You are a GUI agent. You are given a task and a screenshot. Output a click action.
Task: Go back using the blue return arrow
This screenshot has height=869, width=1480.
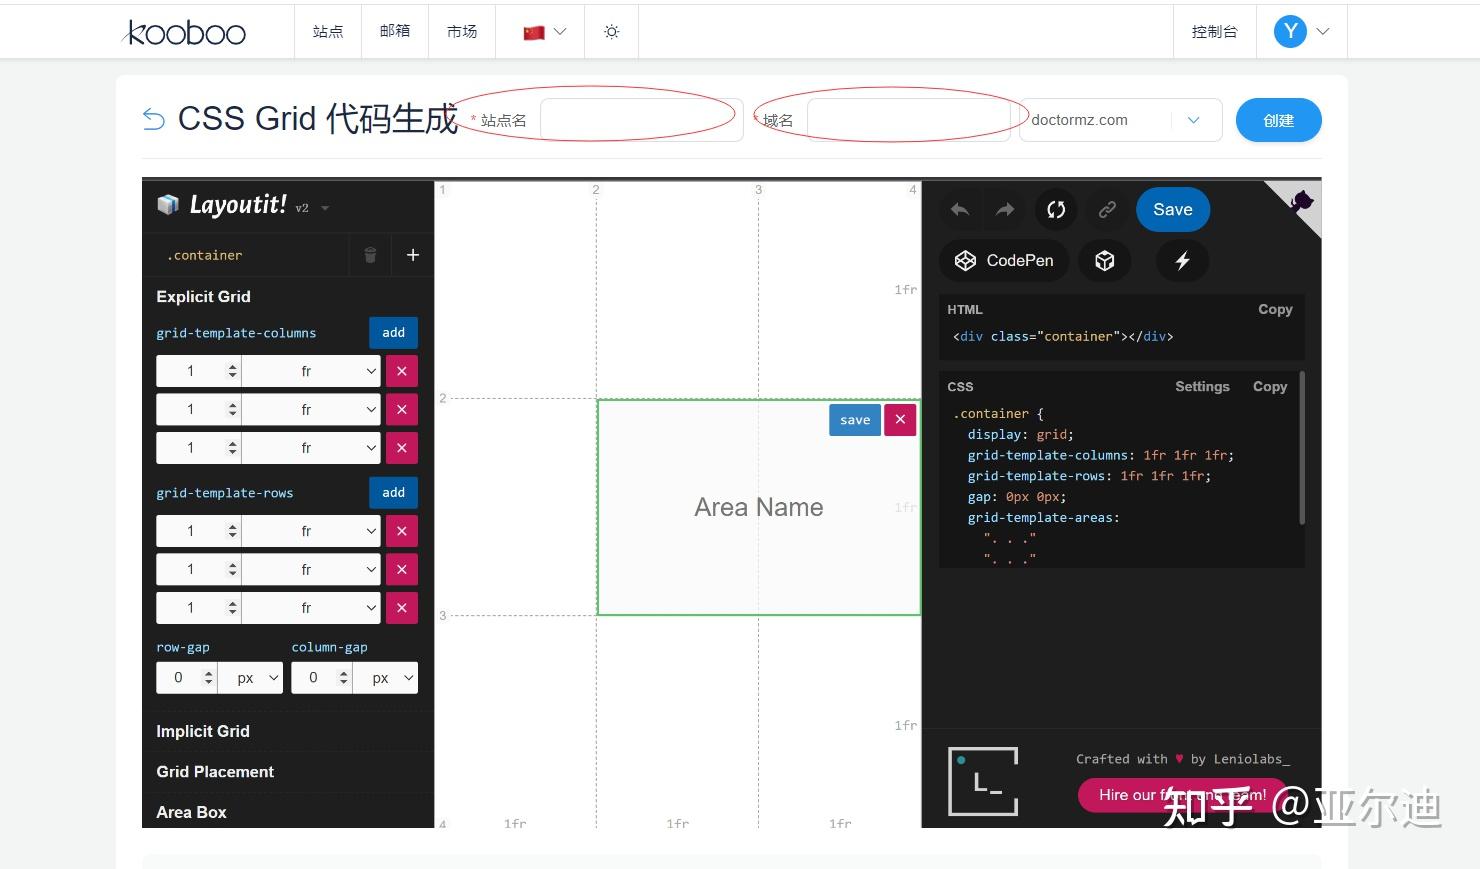click(154, 119)
